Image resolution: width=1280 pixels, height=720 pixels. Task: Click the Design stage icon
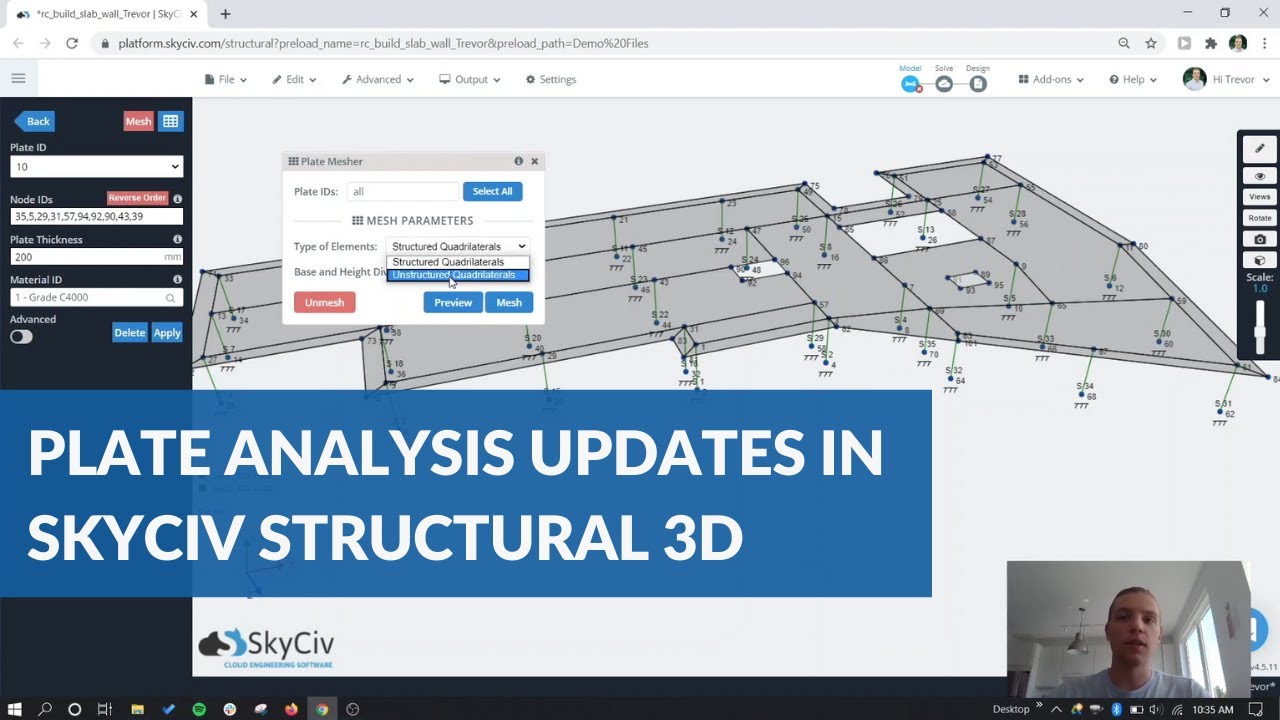(x=978, y=85)
